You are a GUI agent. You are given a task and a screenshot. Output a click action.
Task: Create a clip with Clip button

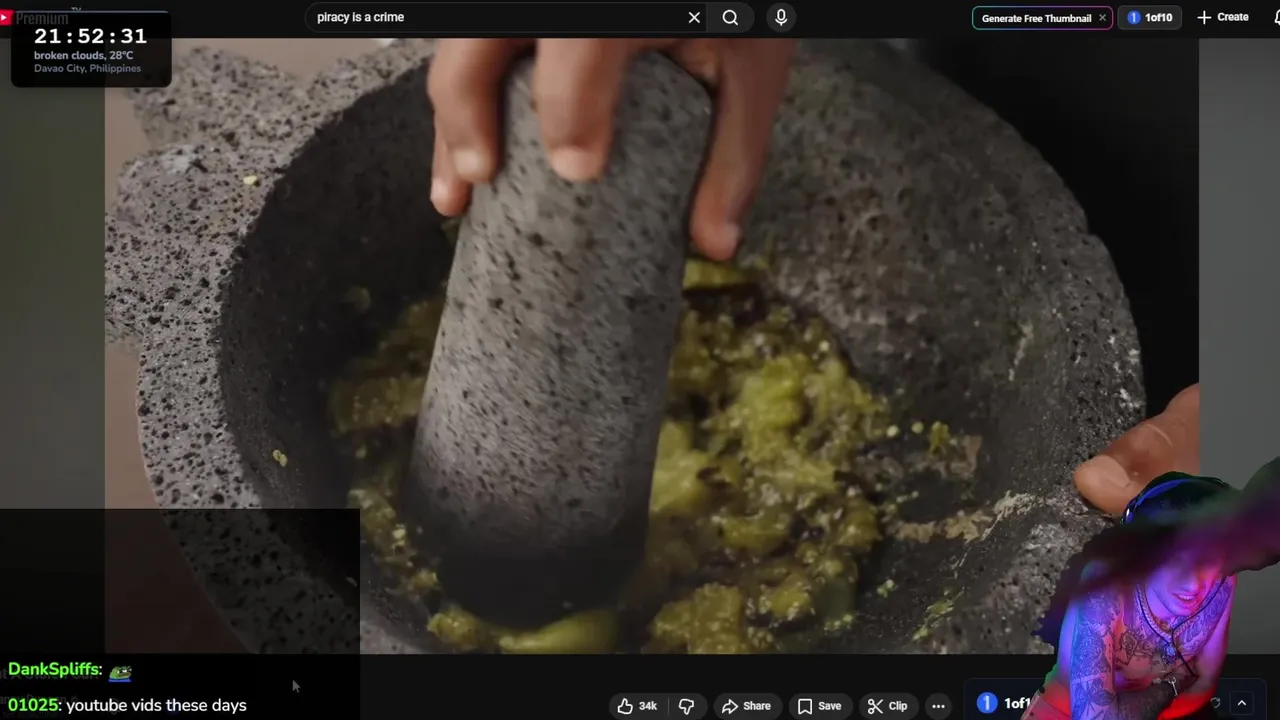tap(888, 706)
